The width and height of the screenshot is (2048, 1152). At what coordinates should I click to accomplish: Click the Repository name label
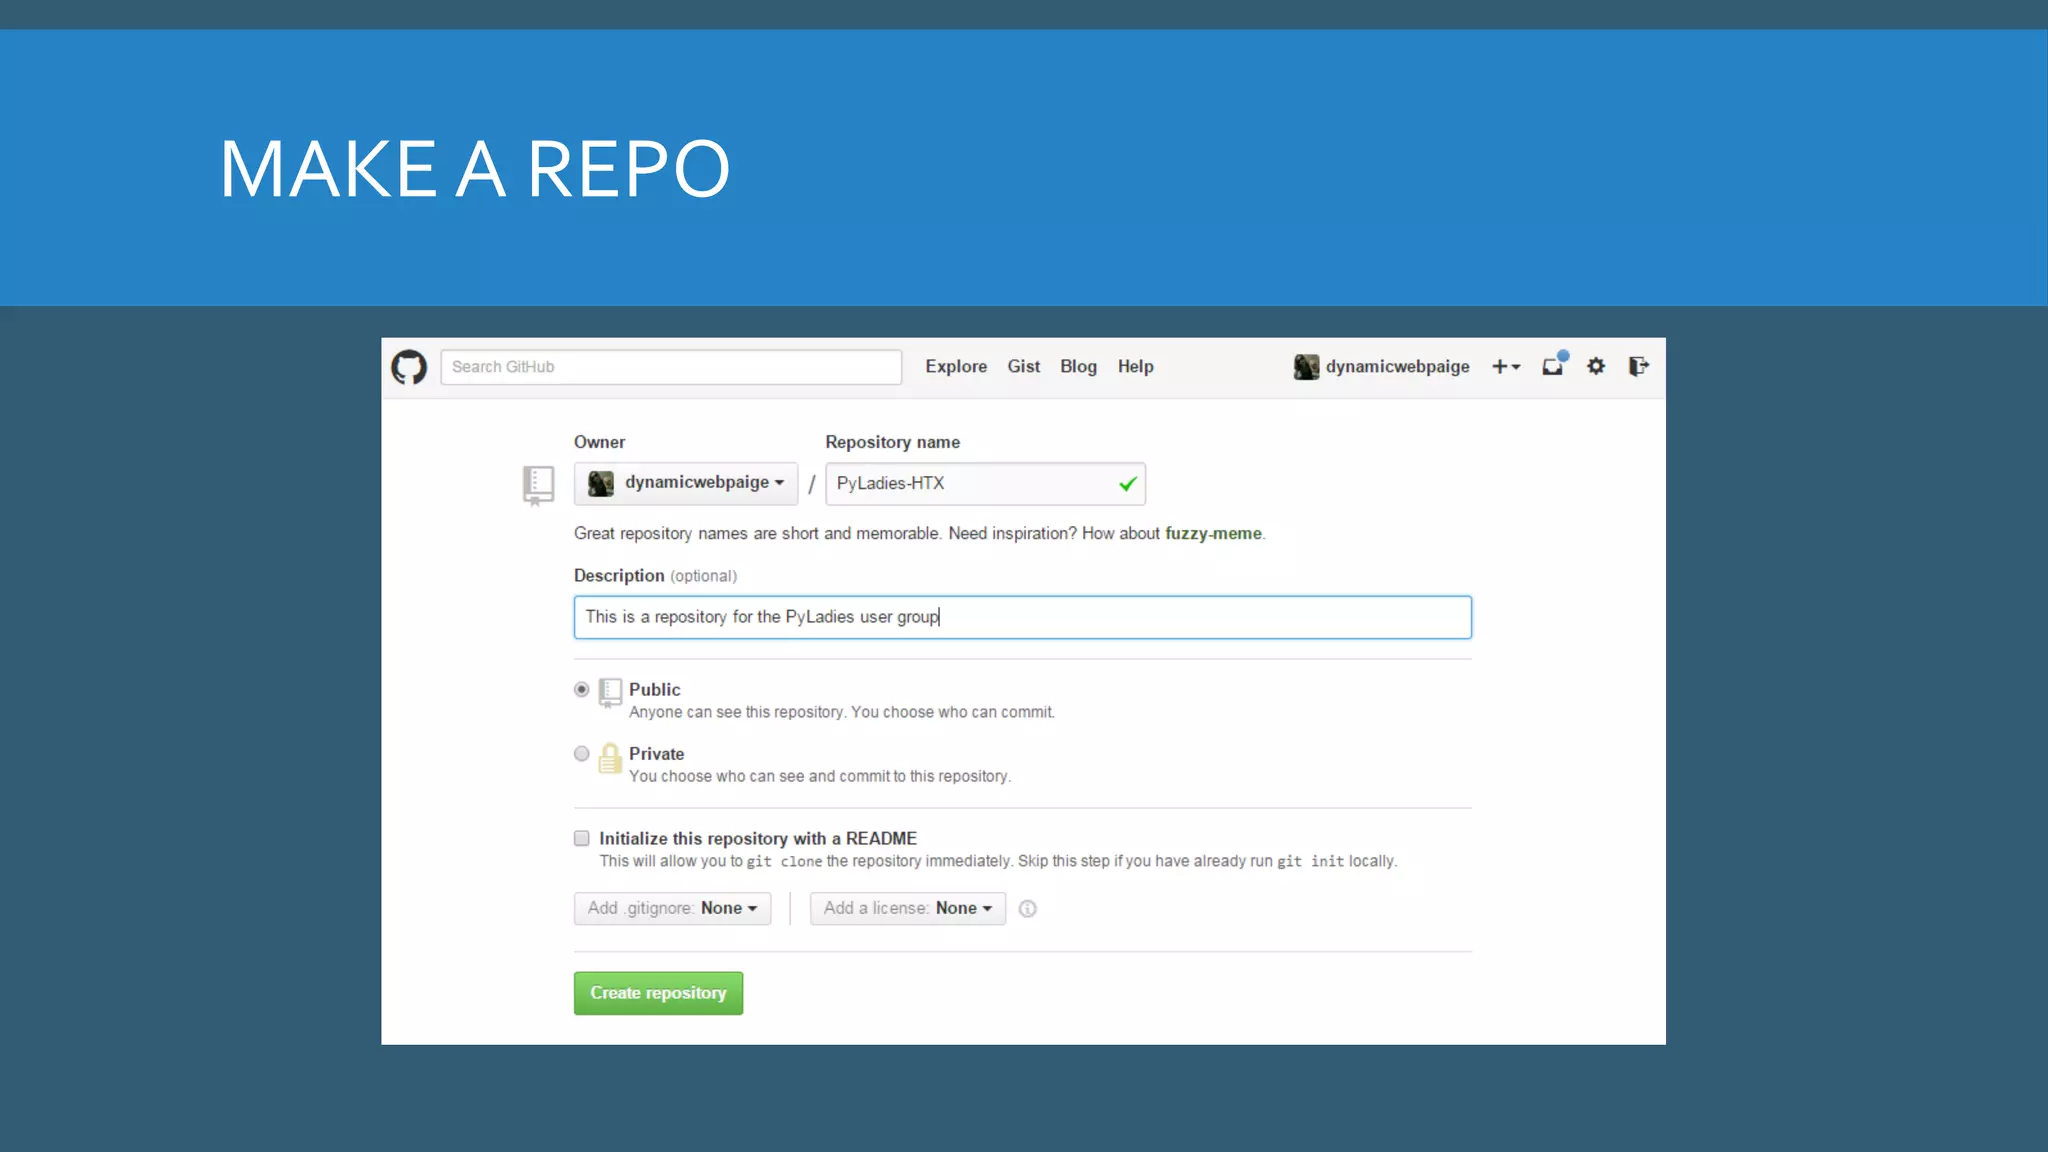(892, 442)
